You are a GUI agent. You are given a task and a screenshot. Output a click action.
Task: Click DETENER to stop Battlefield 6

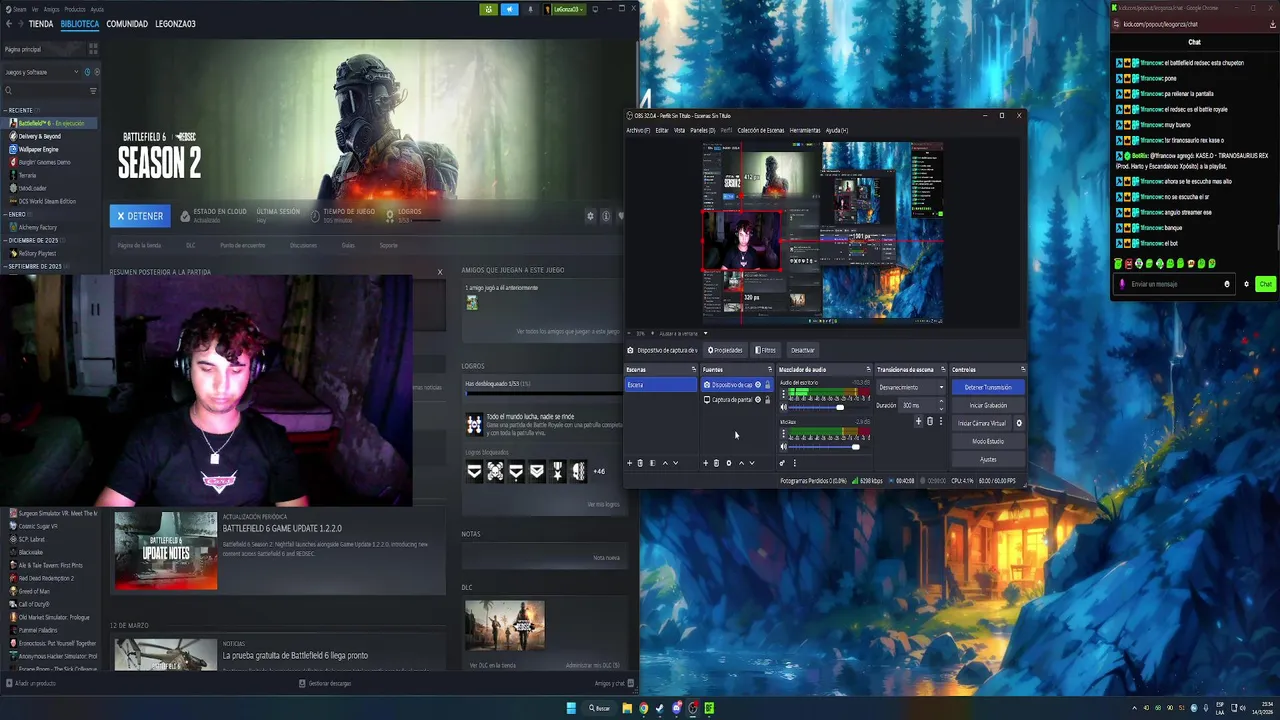point(140,216)
